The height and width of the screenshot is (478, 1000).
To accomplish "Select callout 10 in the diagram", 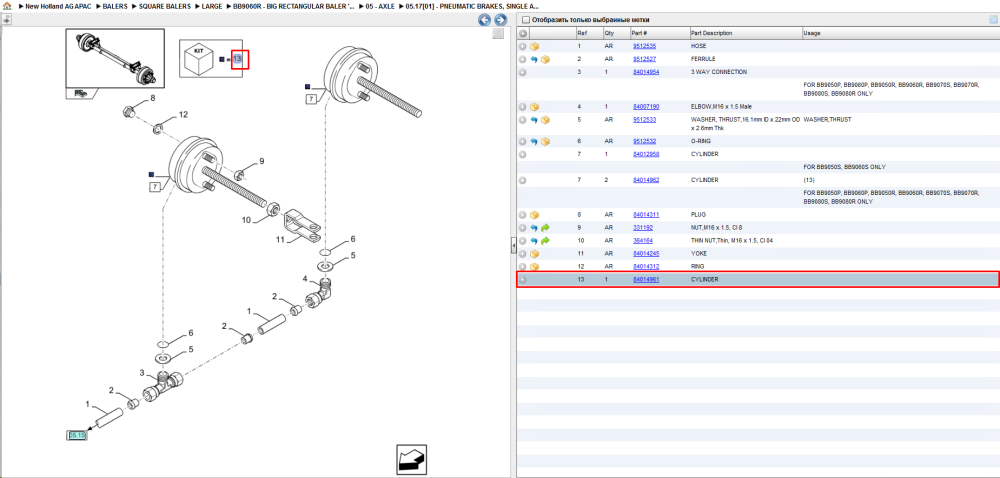I will [246, 220].
